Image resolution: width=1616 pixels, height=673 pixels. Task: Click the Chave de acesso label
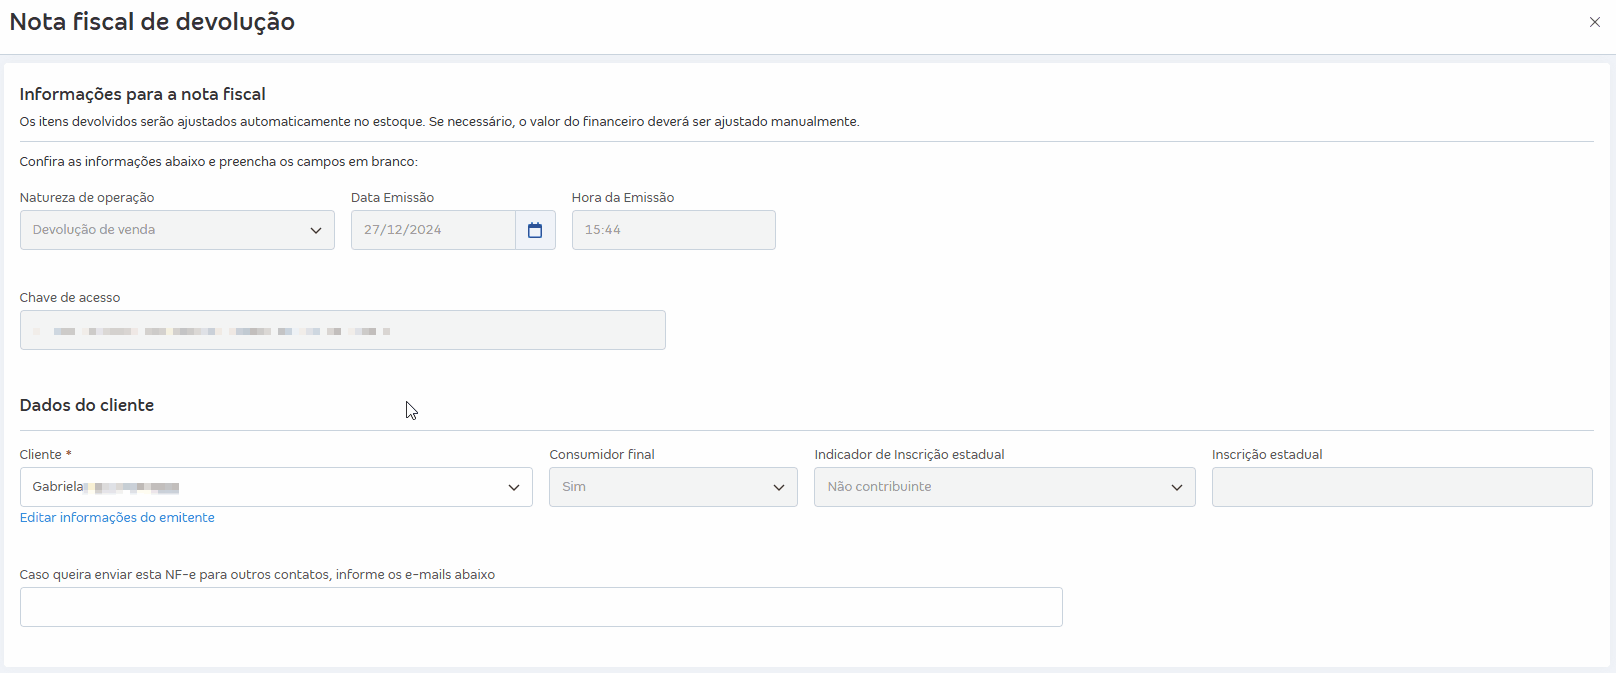(70, 297)
